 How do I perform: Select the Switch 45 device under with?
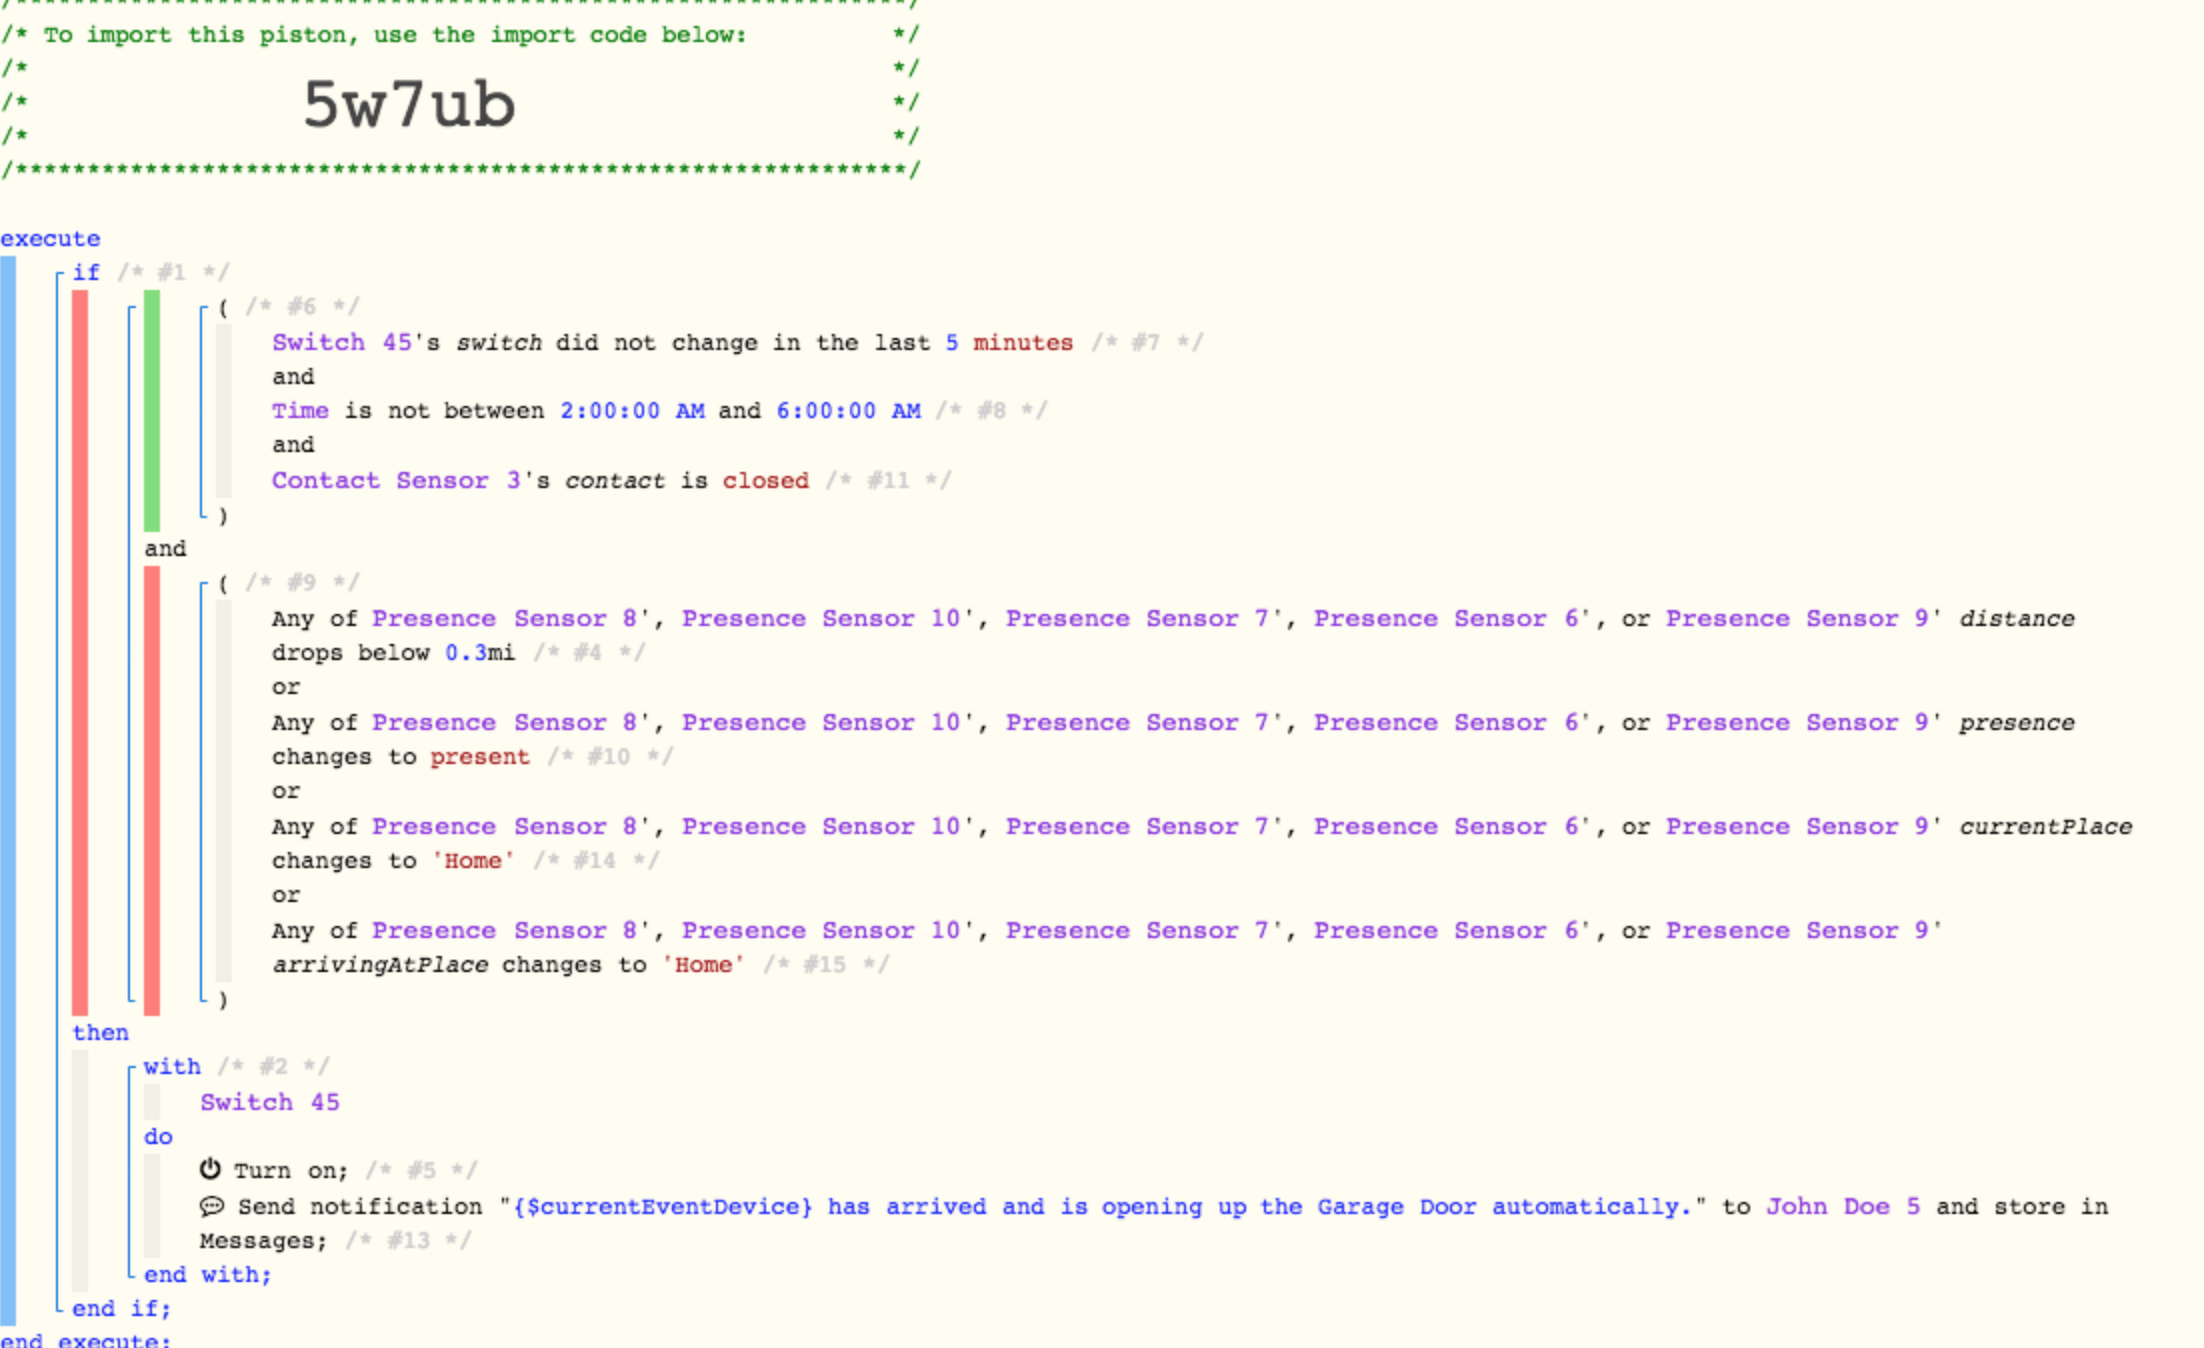270,1102
